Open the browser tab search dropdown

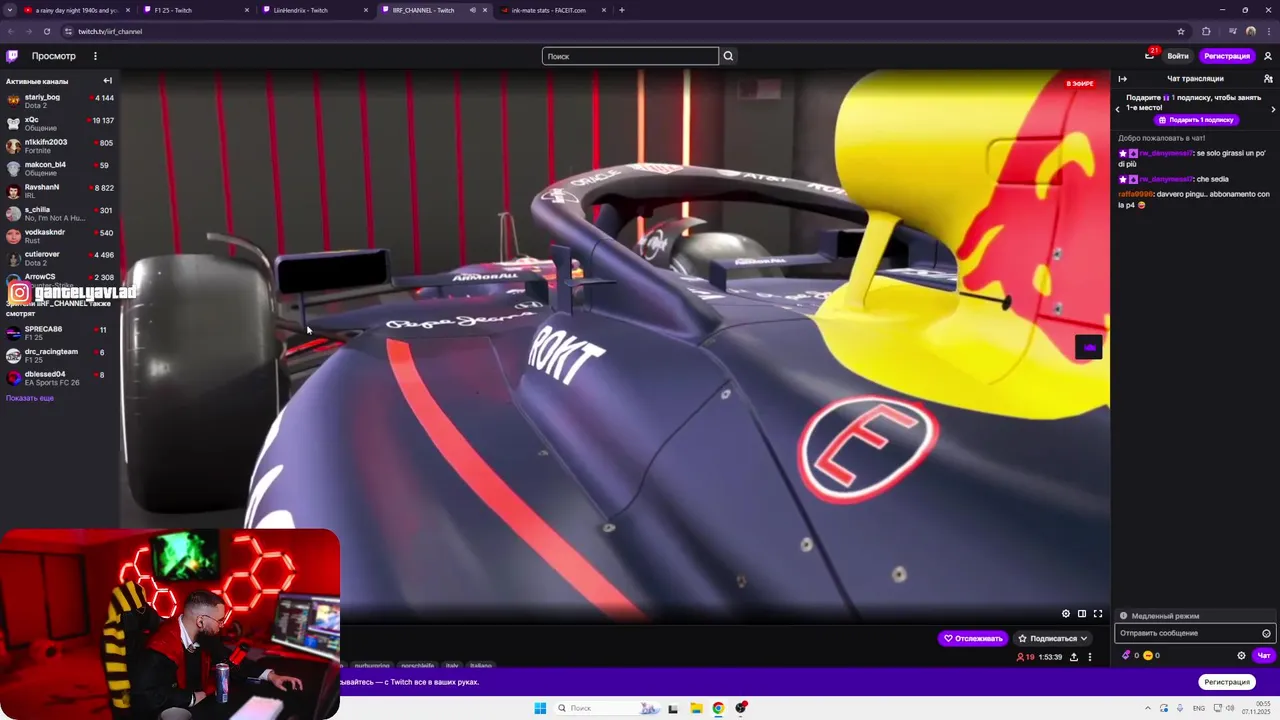pos(10,10)
